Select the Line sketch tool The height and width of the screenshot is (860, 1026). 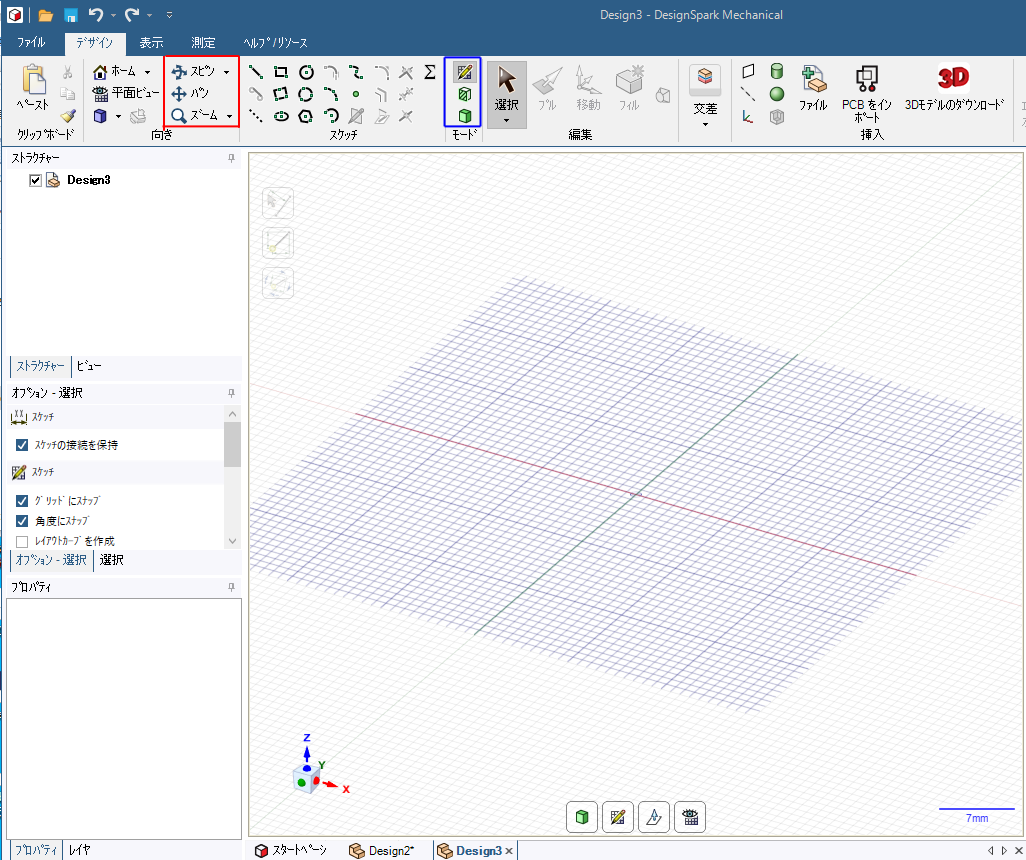point(256,72)
